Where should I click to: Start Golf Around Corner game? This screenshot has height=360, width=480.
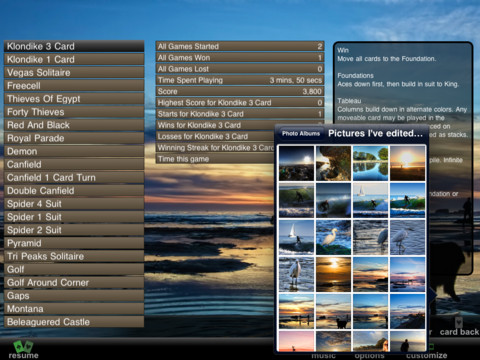point(74,283)
